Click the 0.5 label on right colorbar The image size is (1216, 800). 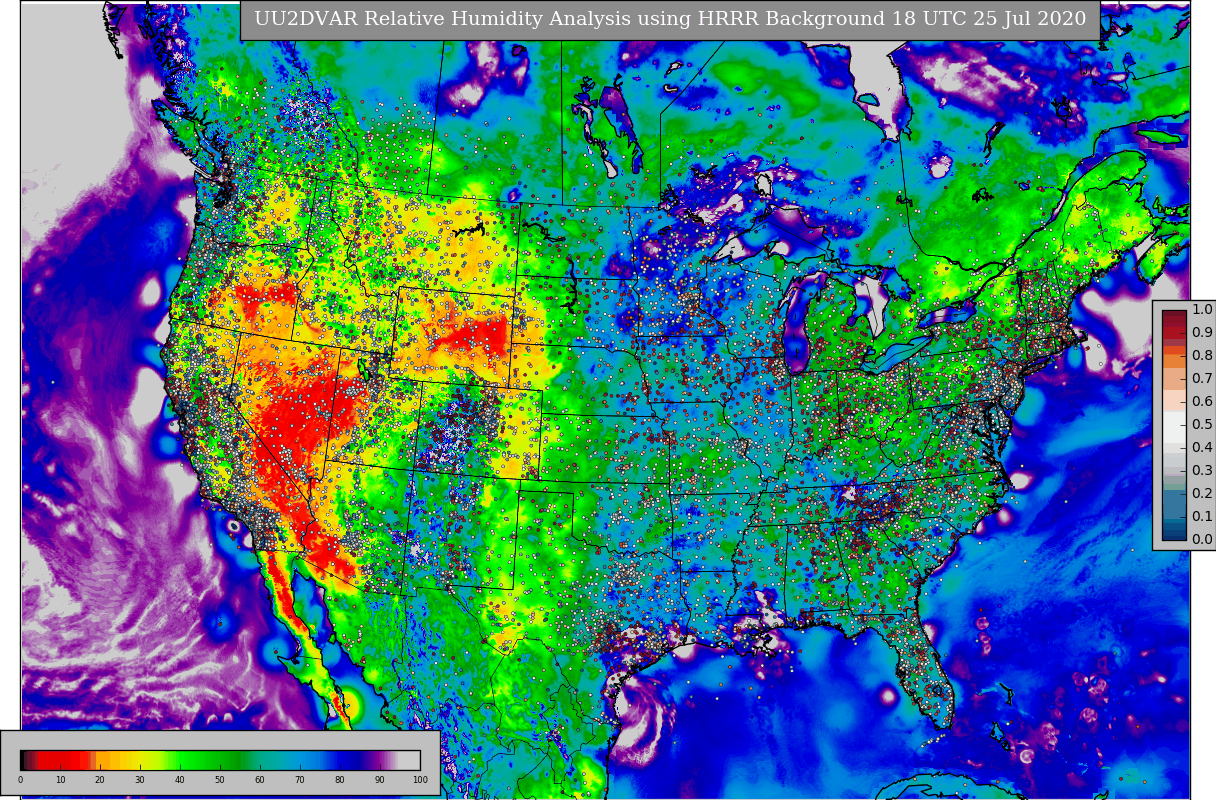1202,425
